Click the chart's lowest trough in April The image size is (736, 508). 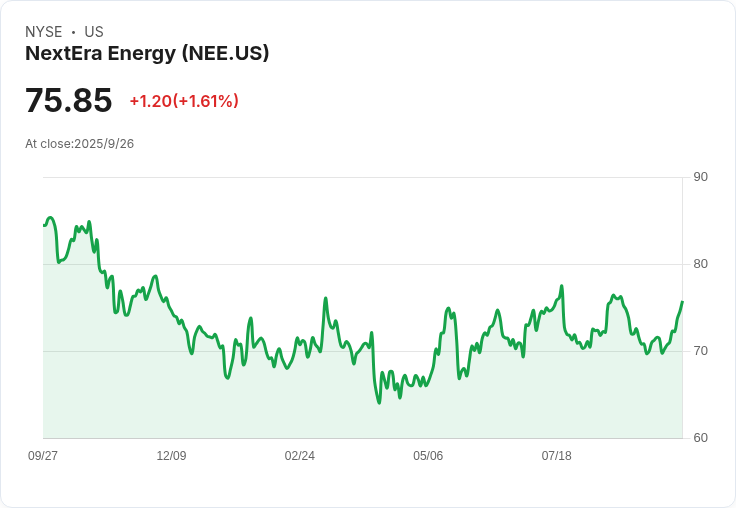(x=379, y=402)
